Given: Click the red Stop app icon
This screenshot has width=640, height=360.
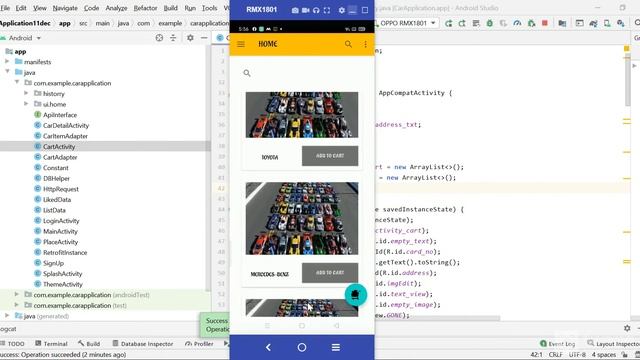Looking at the screenshot, I should coord(544,23).
